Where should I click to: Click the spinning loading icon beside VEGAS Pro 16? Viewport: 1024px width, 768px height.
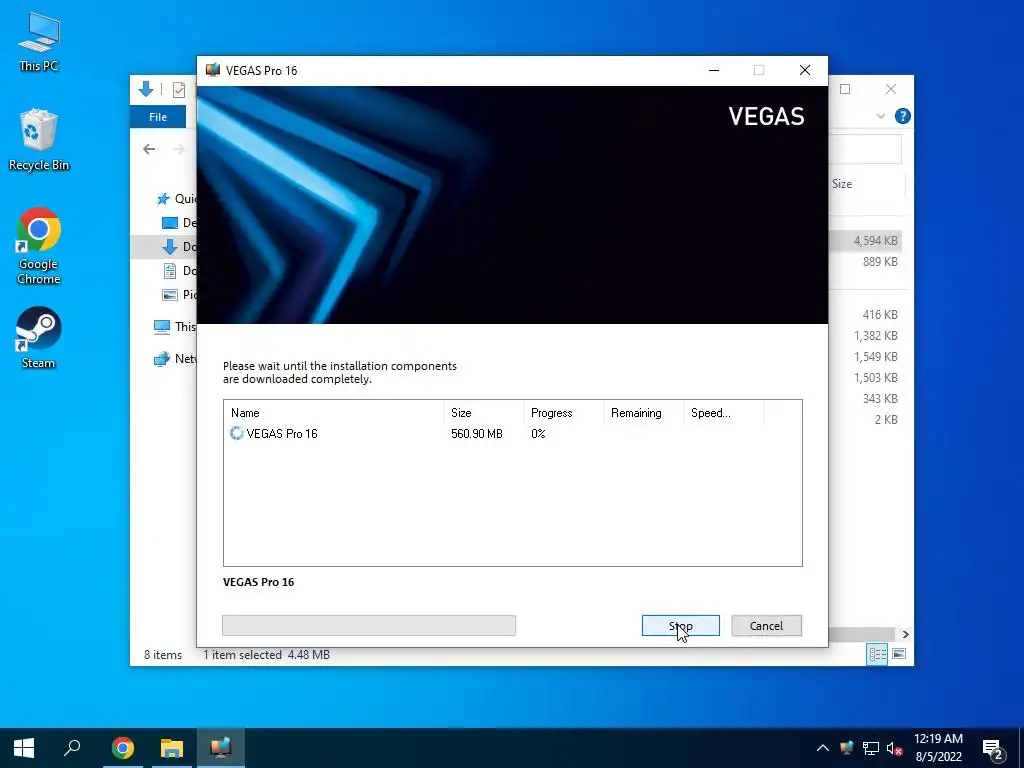pyautogui.click(x=236, y=434)
